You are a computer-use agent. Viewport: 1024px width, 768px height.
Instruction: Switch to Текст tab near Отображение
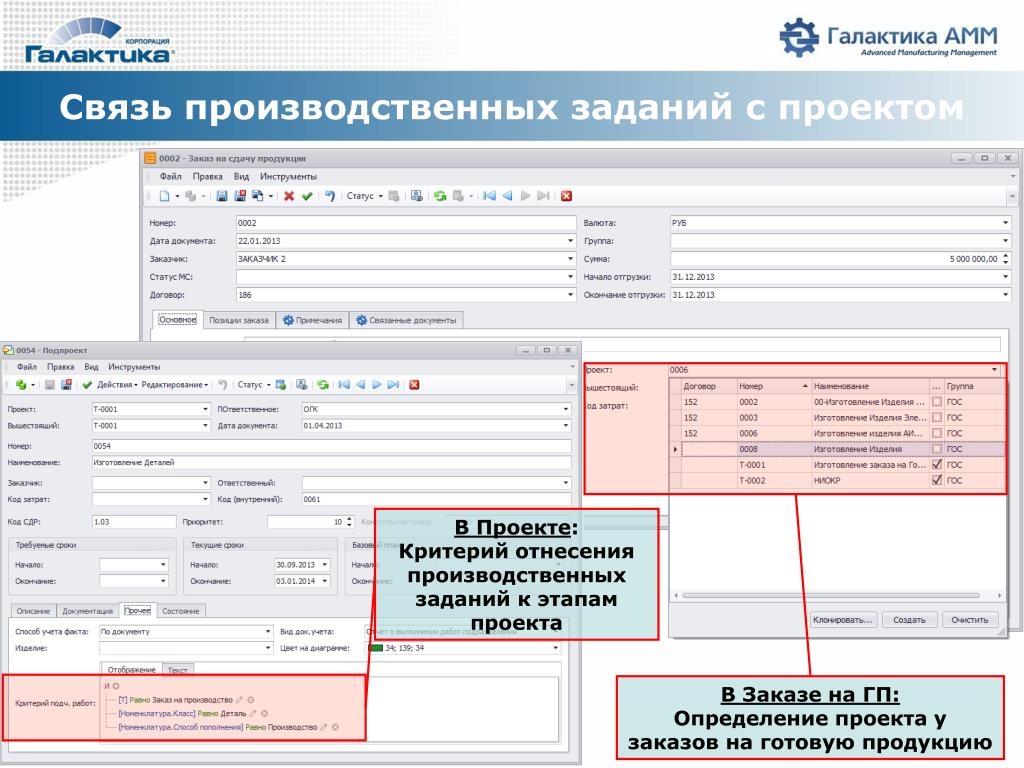click(x=177, y=670)
